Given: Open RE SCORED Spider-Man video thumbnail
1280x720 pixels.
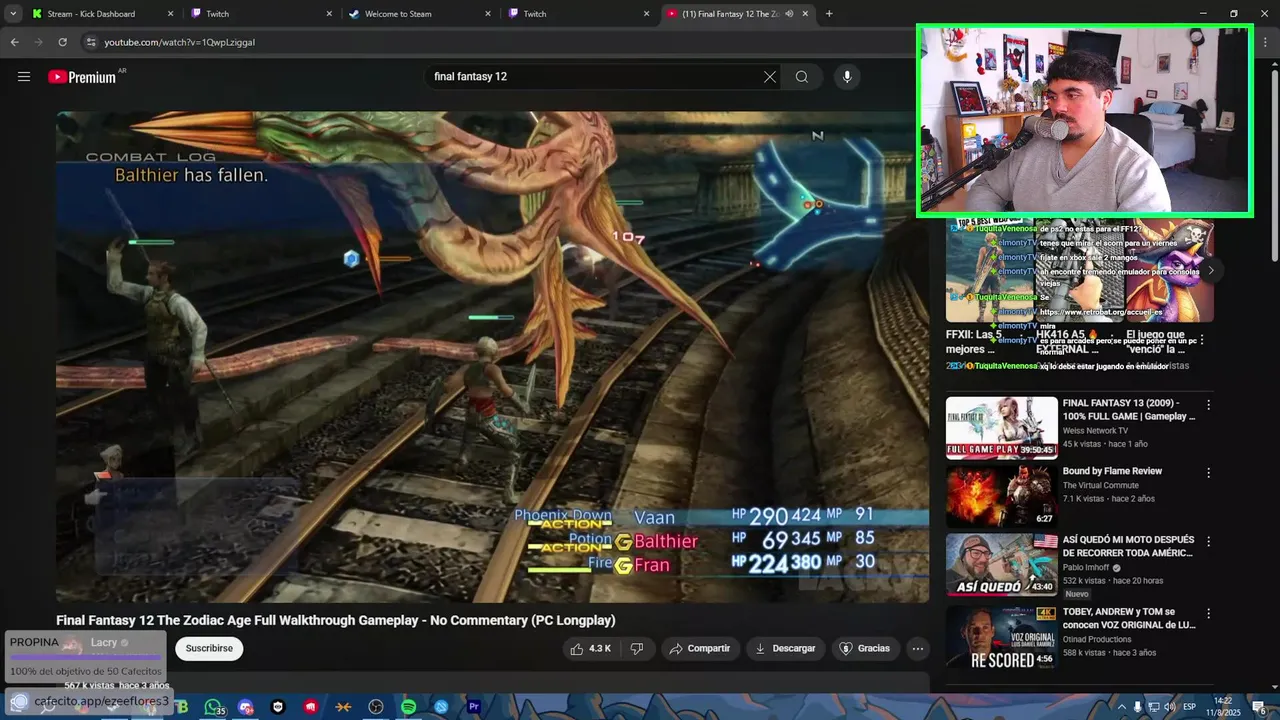Looking at the screenshot, I should [x=1001, y=636].
